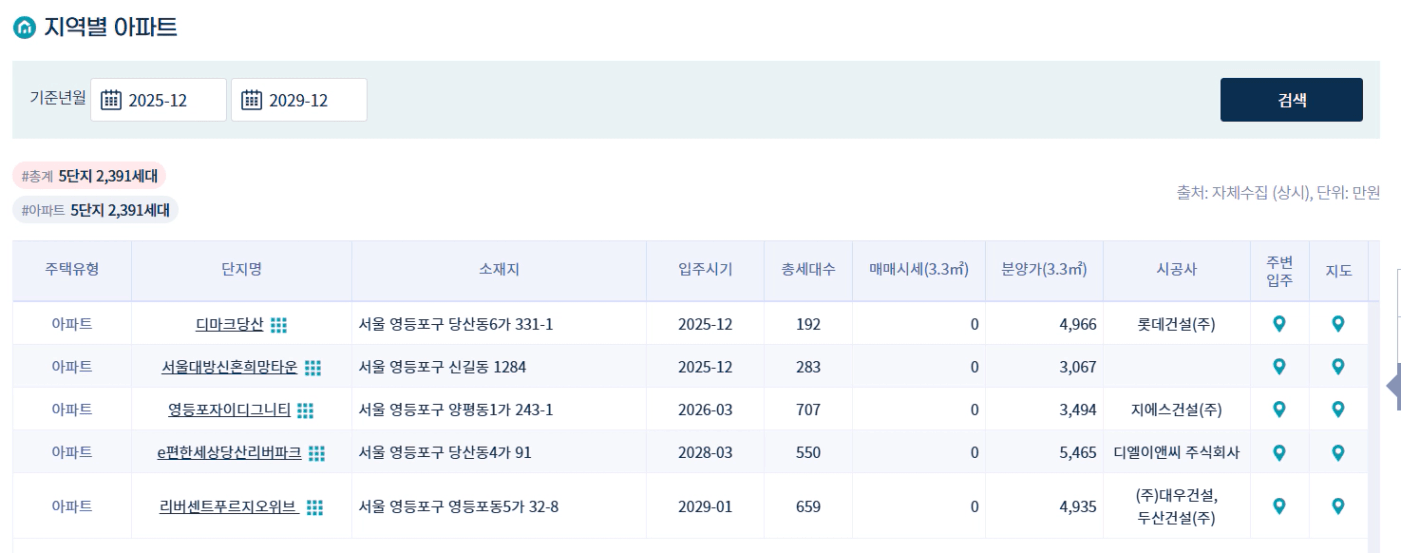This screenshot has height=553, width=1401.
Task: Open 지도 map pin for 리버센트푸르지오위브 row
Action: [1338, 506]
